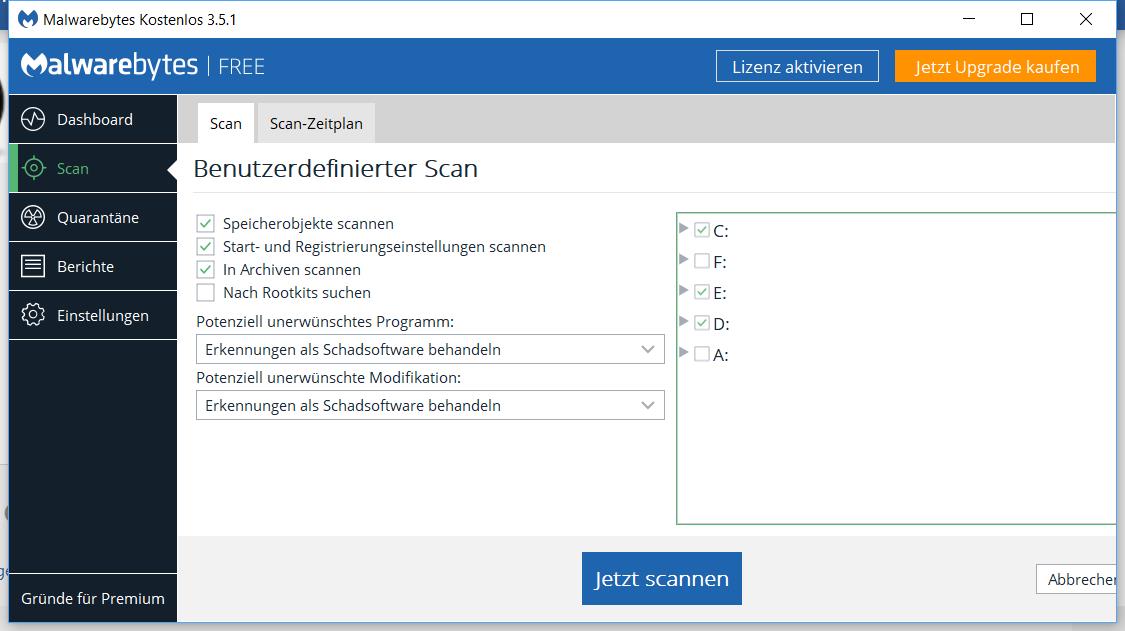Uncheck drive E: checkbox
Image resolution: width=1125 pixels, height=631 pixels.
702,291
